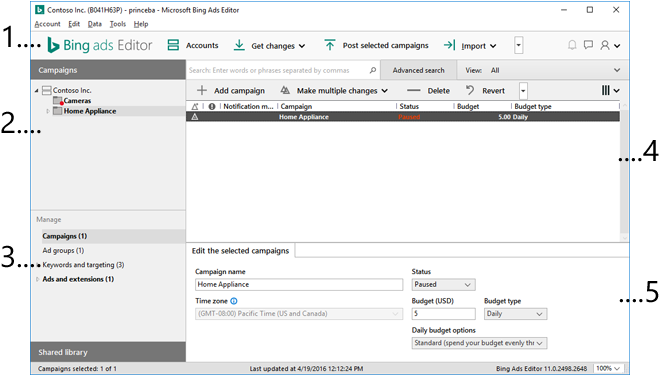This screenshot has width=659, height=375.
Task: Click Last updated status text
Action: tap(306, 369)
